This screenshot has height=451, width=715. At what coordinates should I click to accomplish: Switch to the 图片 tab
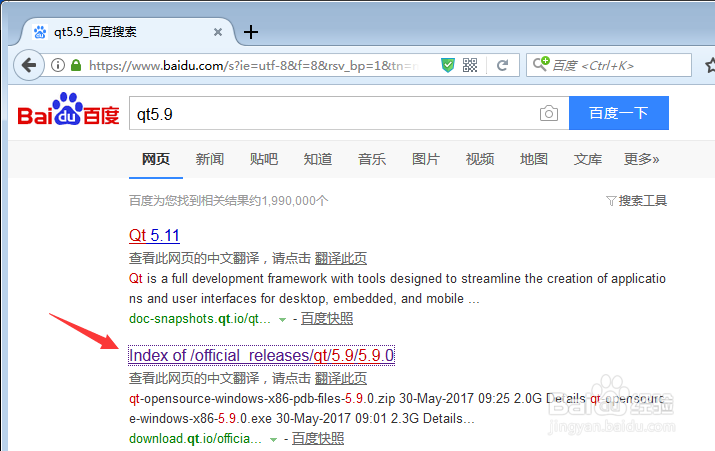[425, 159]
